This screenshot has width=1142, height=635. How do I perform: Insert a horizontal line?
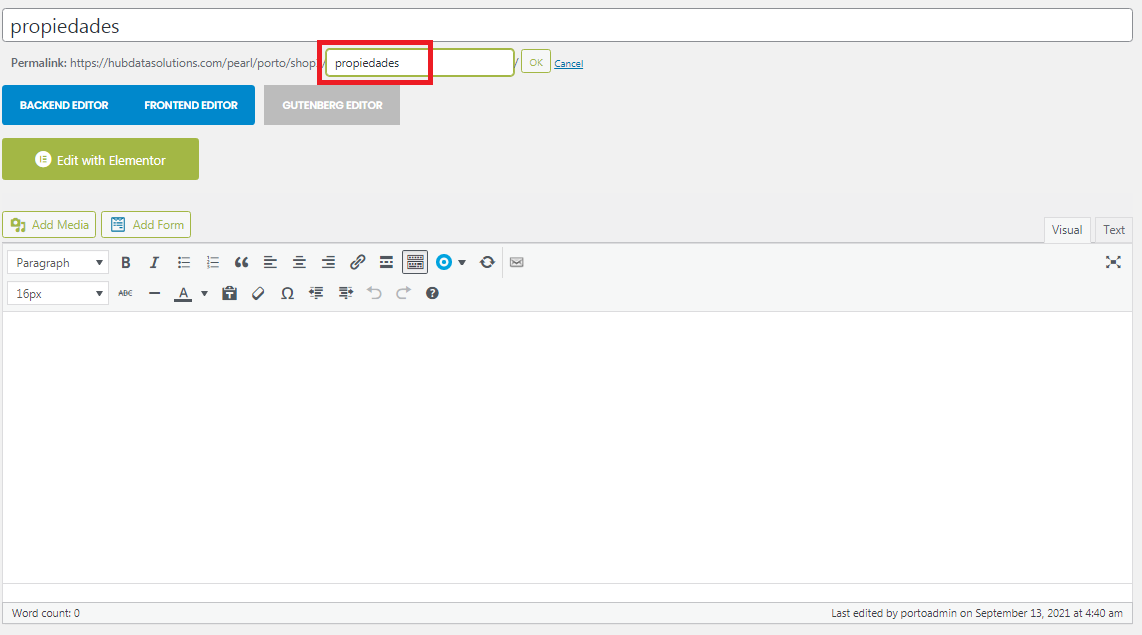pos(154,293)
